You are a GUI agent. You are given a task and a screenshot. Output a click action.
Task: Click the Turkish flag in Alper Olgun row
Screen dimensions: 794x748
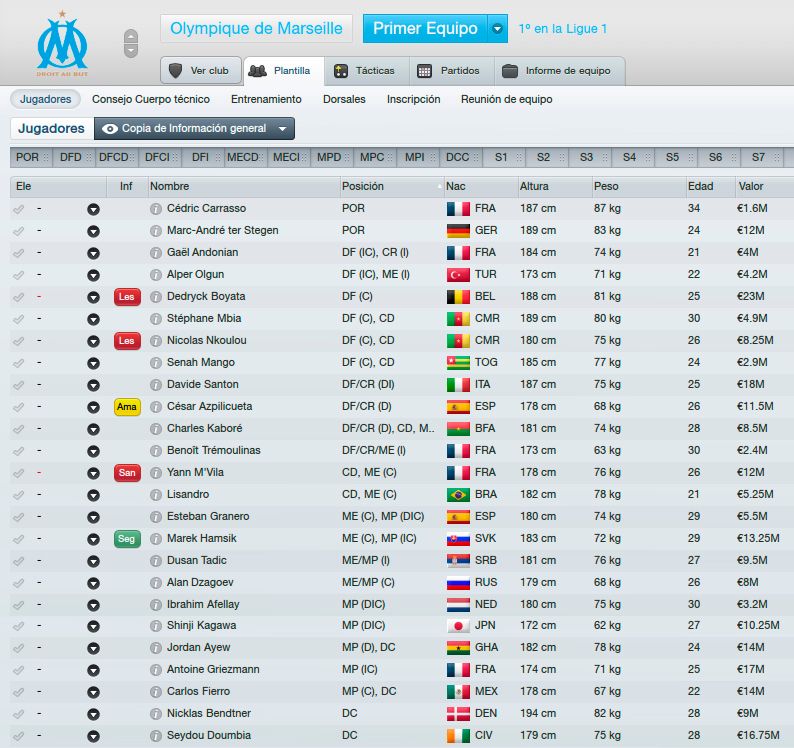point(458,275)
